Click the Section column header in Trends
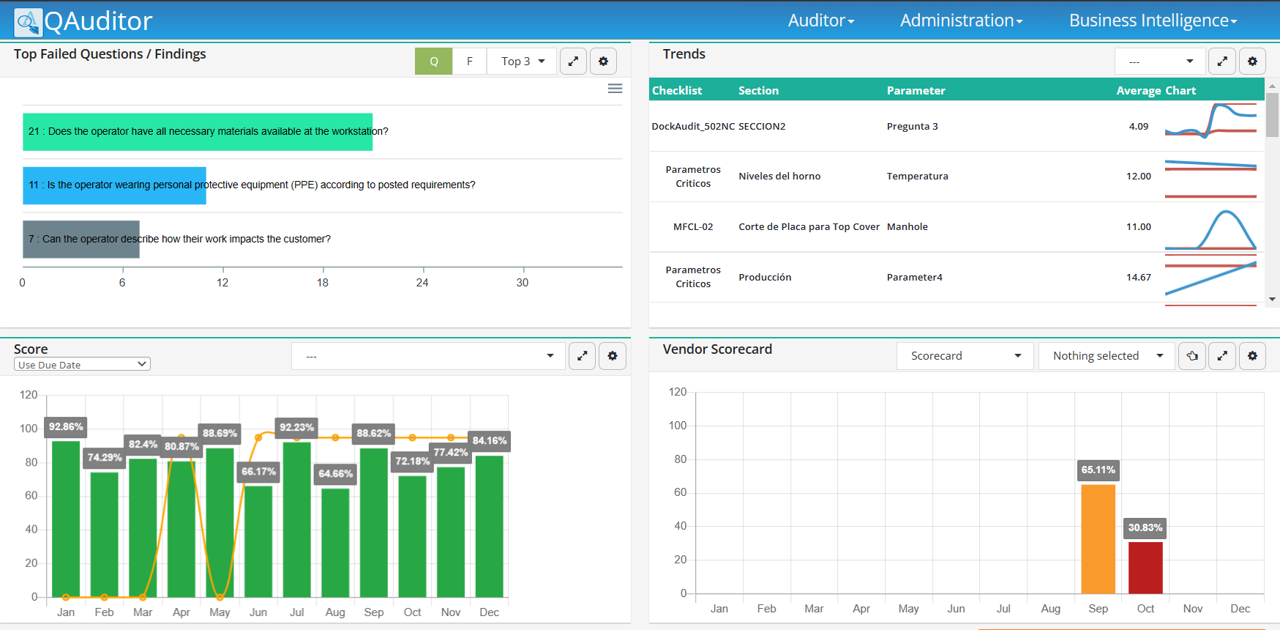1280x630 pixels. tap(758, 90)
